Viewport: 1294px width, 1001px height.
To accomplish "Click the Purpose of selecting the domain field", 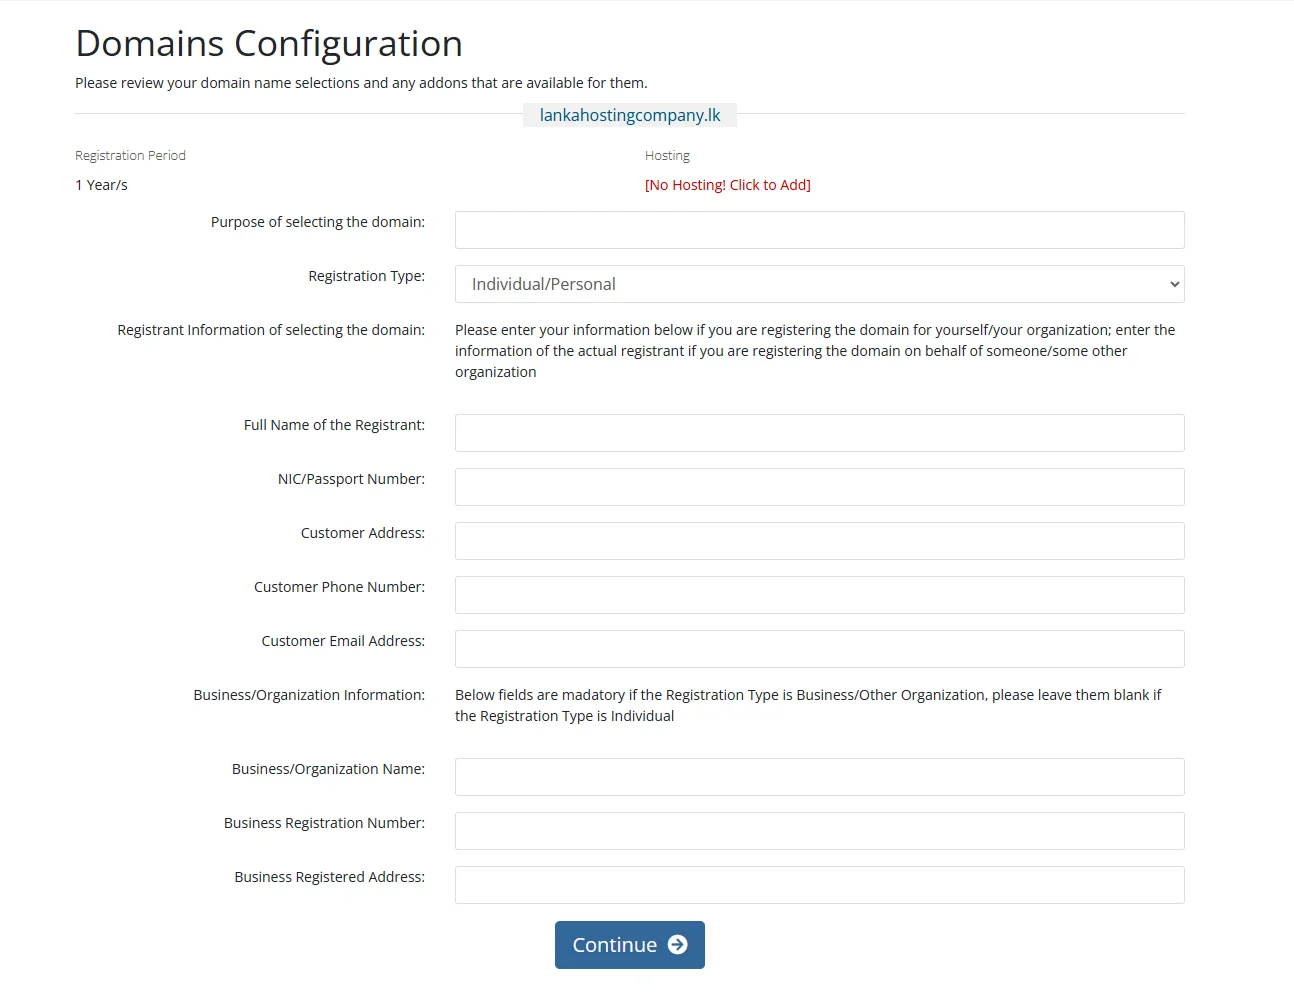I will pos(818,229).
